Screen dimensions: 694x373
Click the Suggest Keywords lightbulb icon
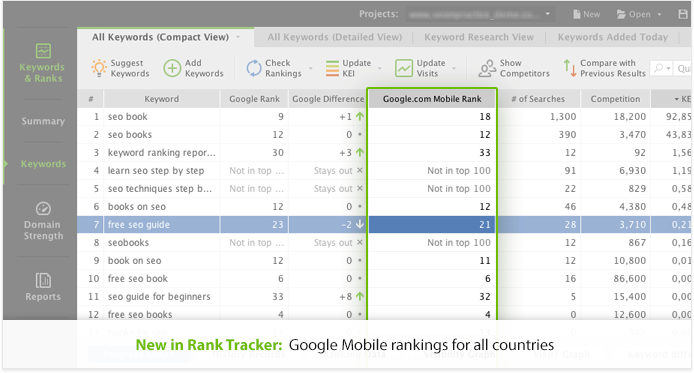(99, 68)
